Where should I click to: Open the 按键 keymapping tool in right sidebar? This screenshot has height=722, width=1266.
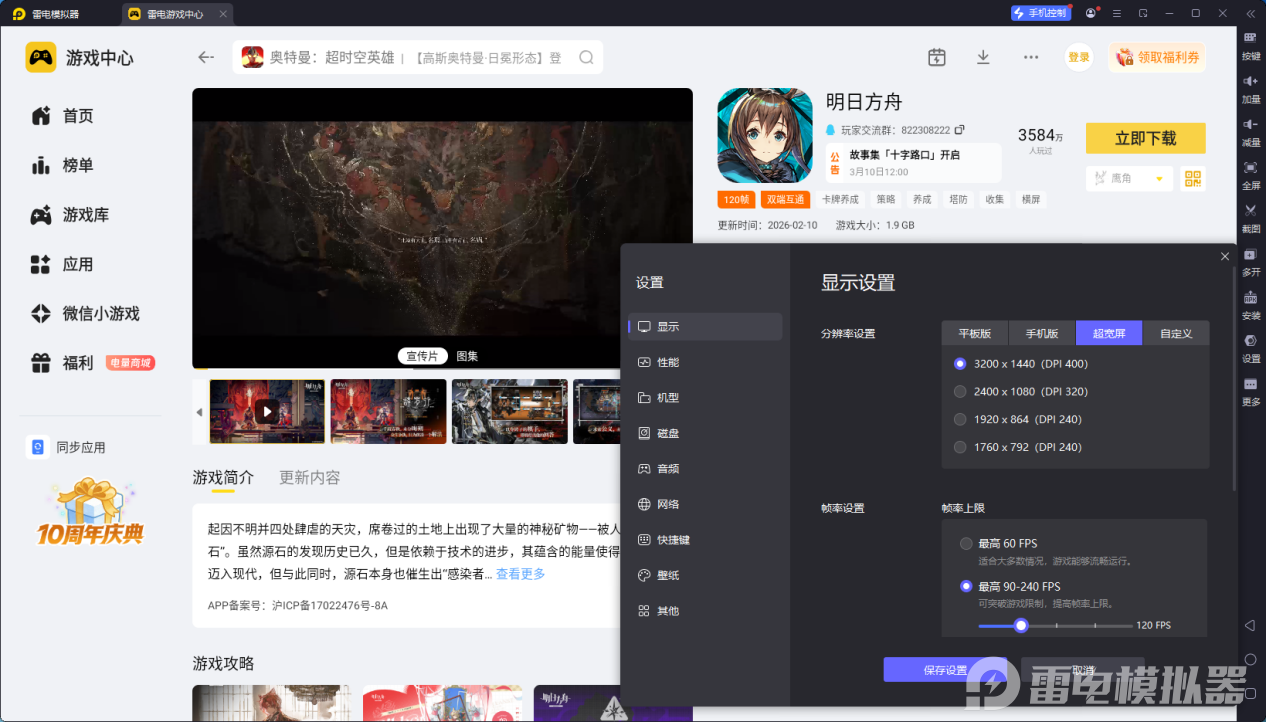(1250, 45)
